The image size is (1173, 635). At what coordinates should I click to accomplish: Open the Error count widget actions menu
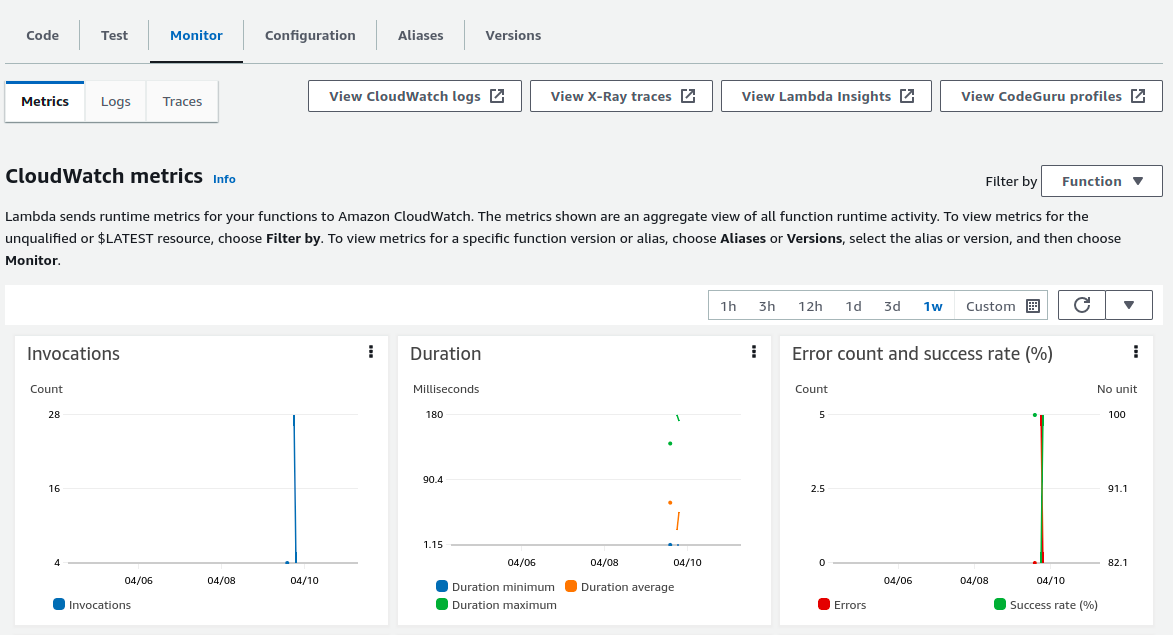[x=1136, y=352]
